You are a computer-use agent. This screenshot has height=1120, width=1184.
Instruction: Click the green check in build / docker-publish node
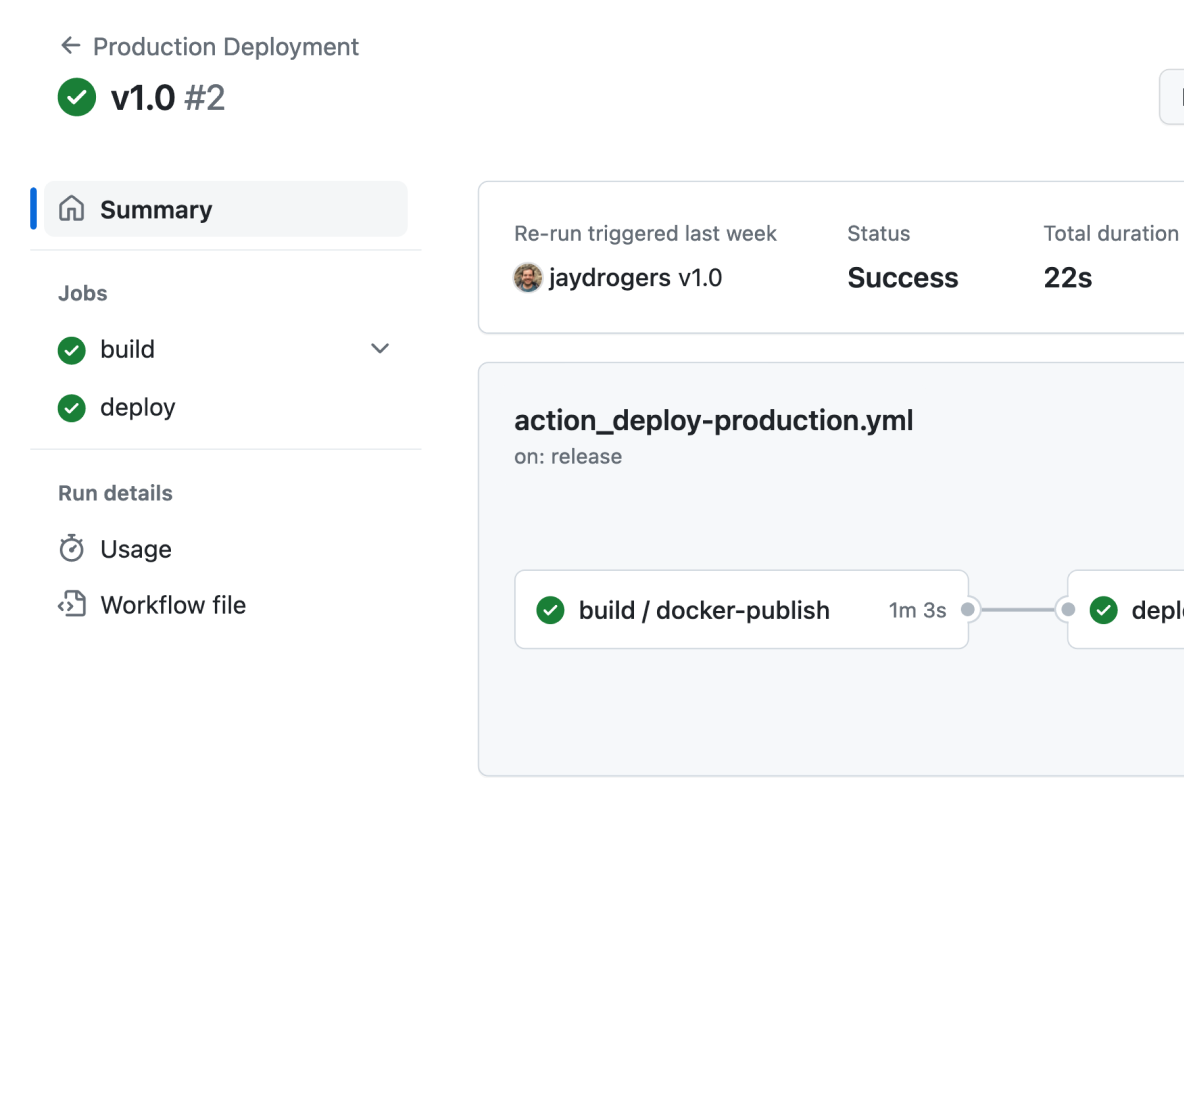[550, 610]
